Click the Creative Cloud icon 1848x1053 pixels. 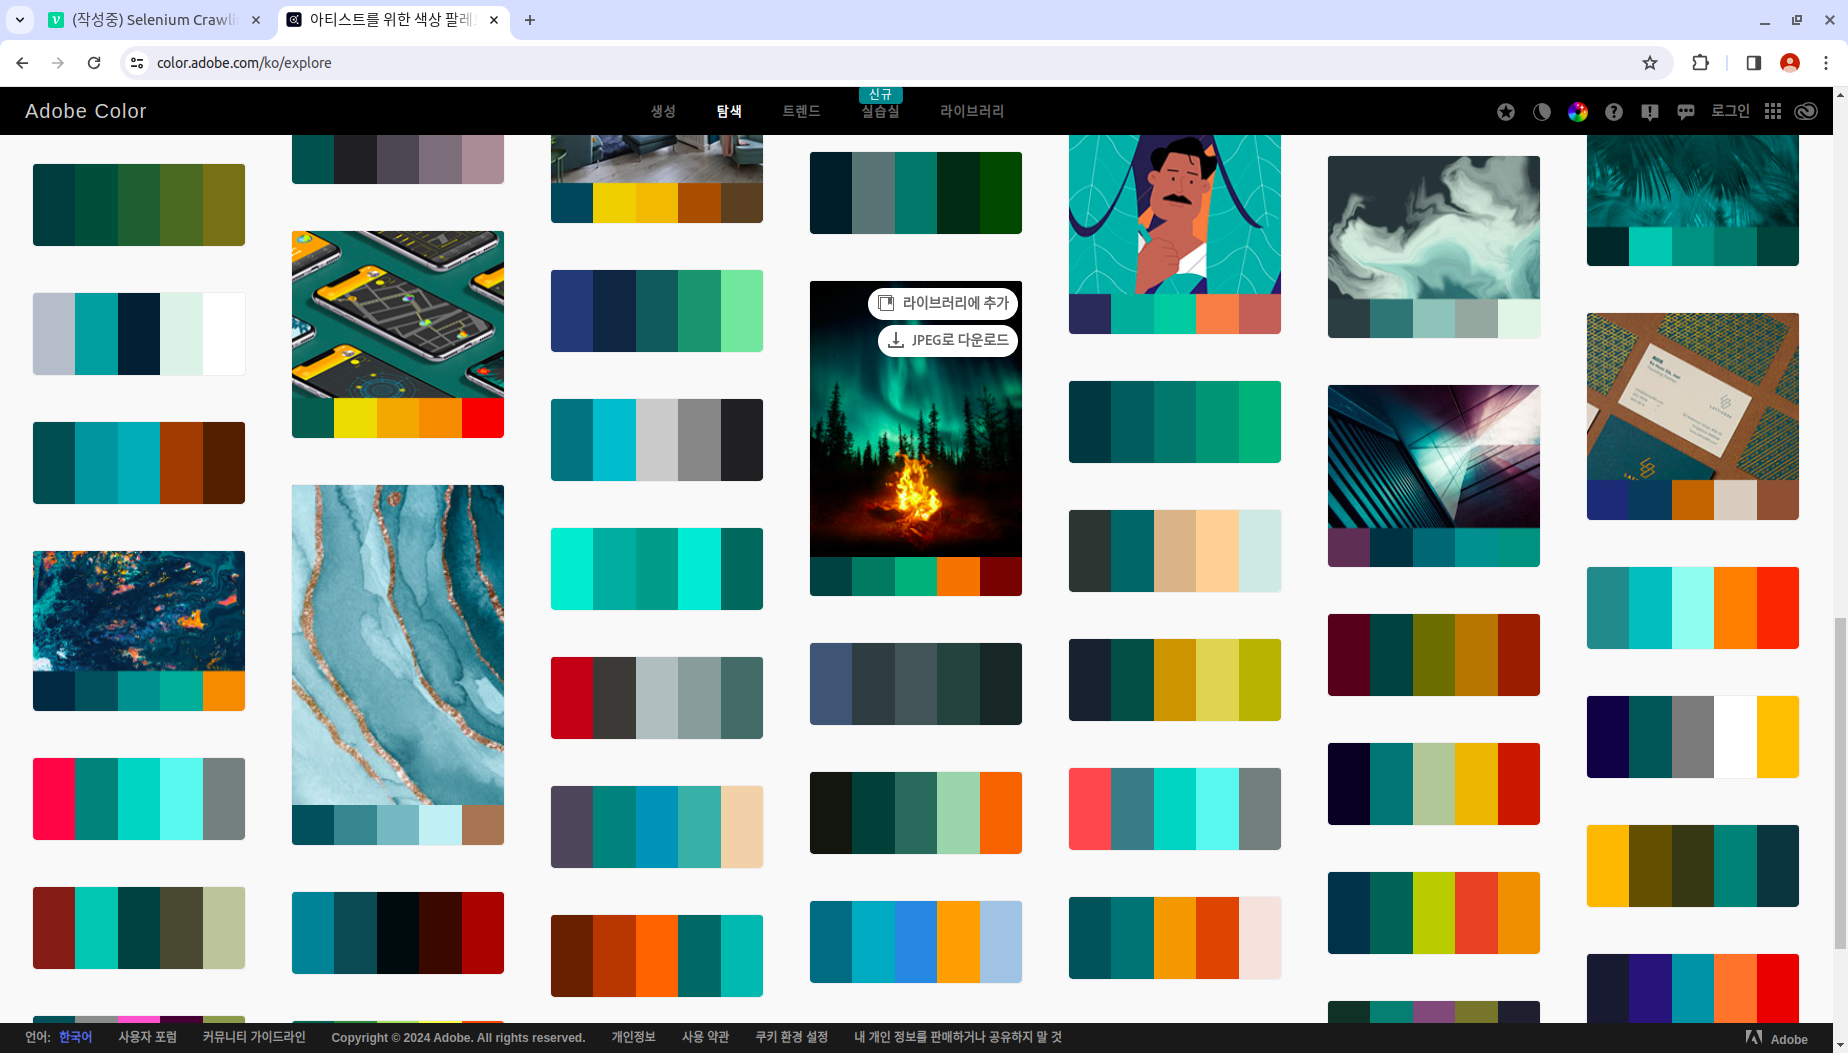1805,111
